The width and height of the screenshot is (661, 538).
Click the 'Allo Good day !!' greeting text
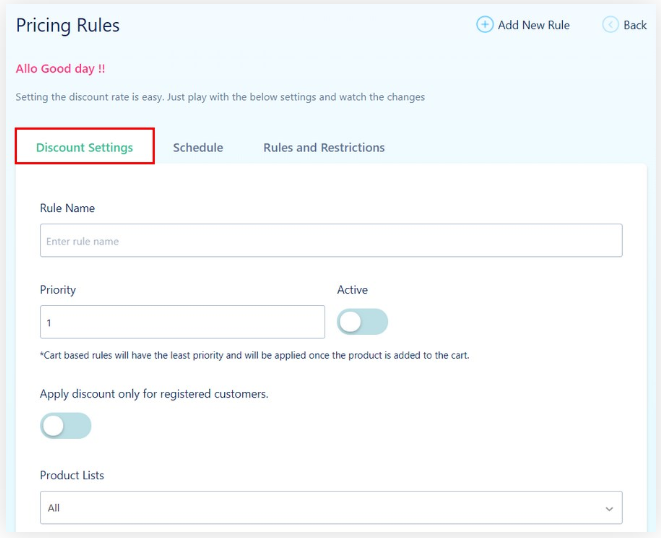[60, 69]
